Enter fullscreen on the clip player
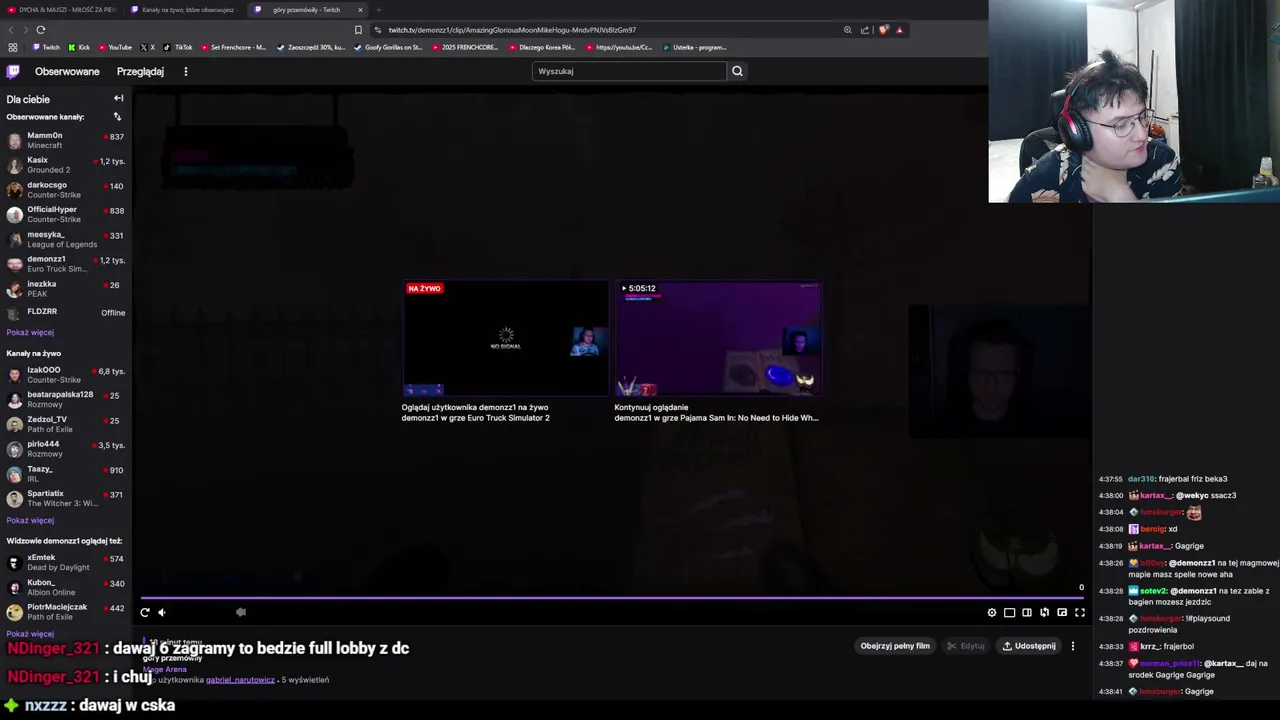 [x=1080, y=613]
